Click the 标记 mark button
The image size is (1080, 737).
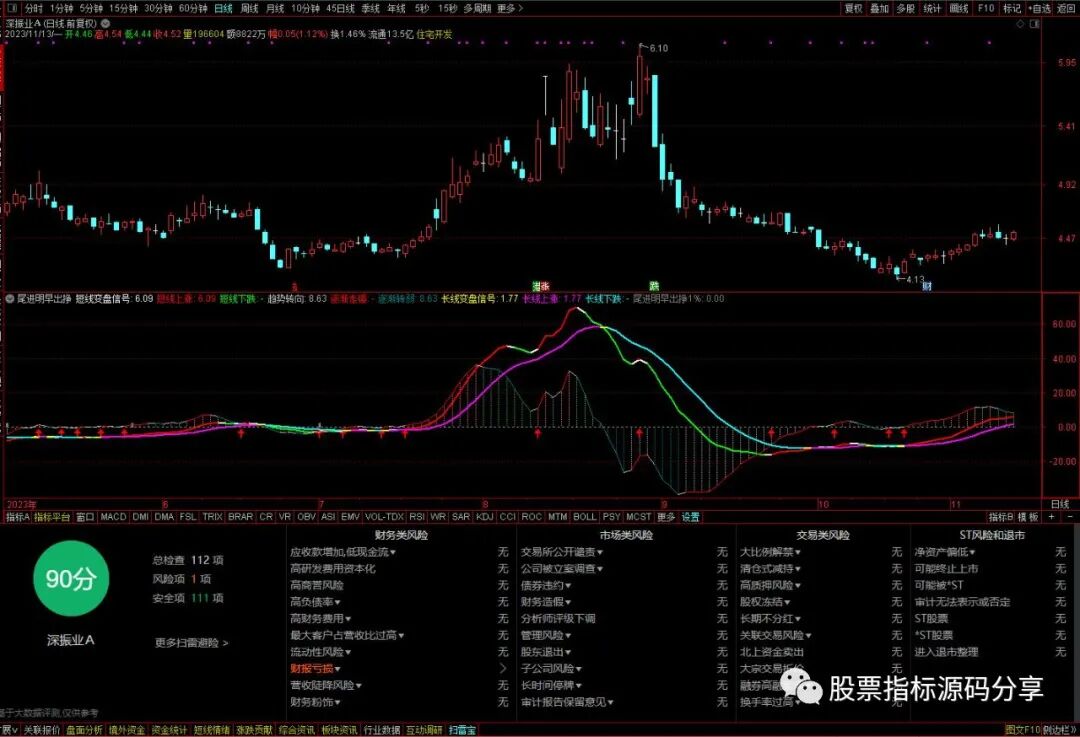tap(1012, 8)
